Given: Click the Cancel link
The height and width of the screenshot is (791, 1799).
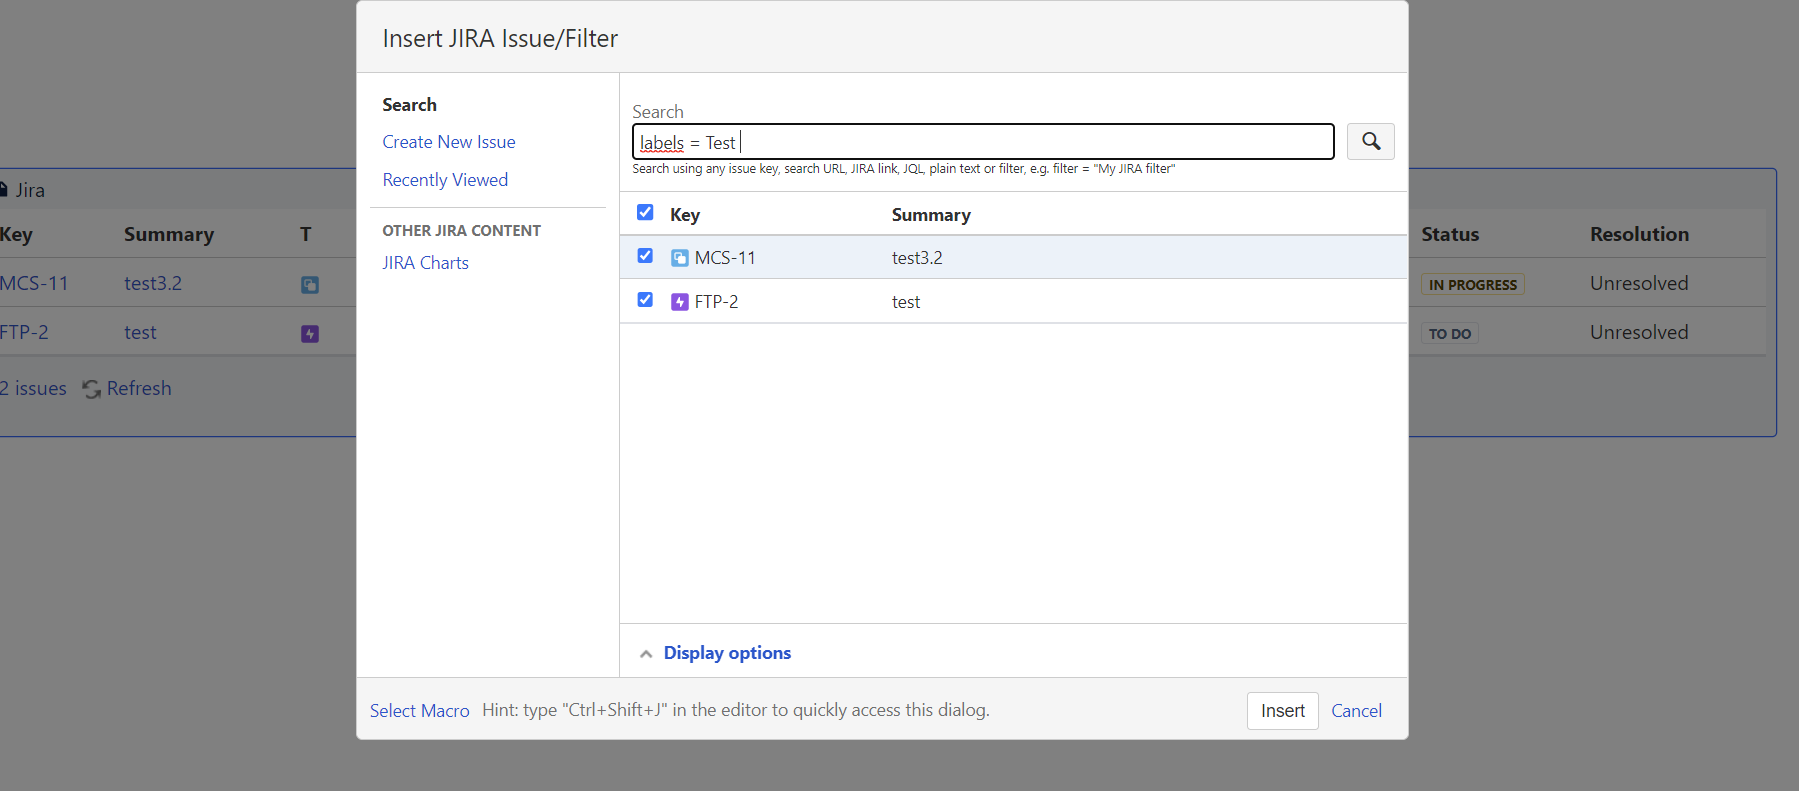Looking at the screenshot, I should pyautogui.click(x=1356, y=711).
